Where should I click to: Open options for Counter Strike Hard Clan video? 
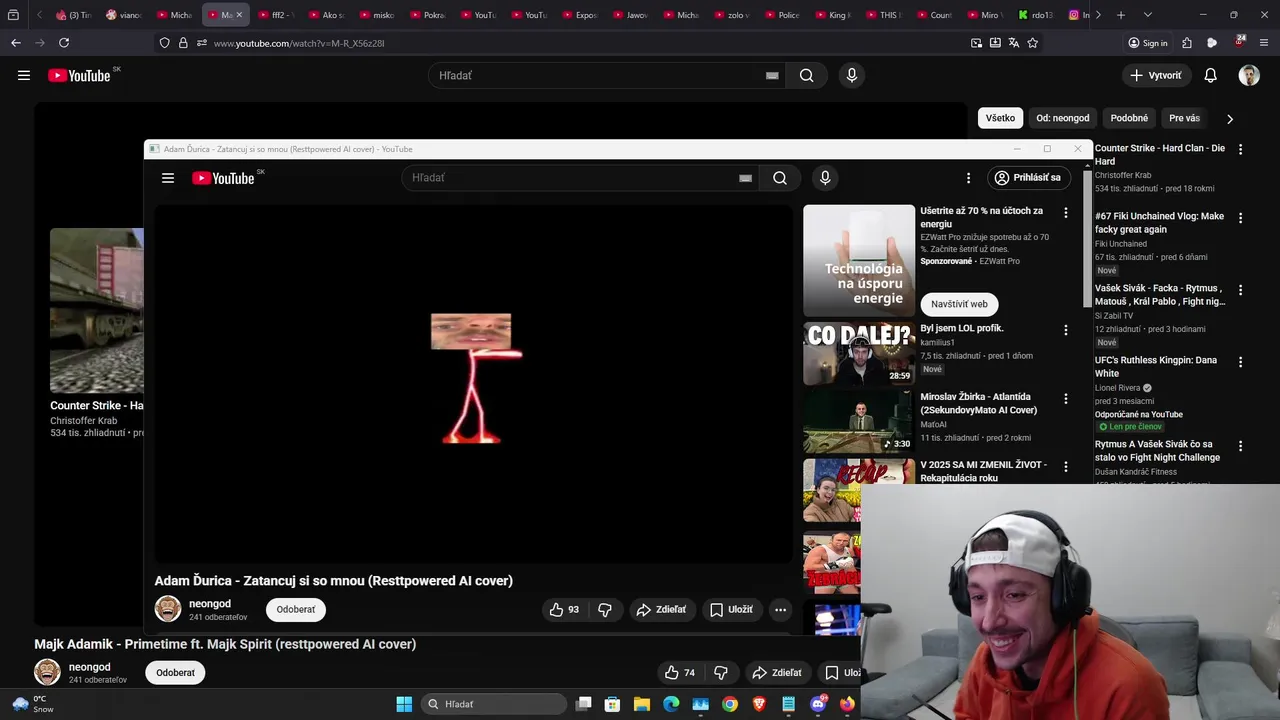click(1241, 150)
